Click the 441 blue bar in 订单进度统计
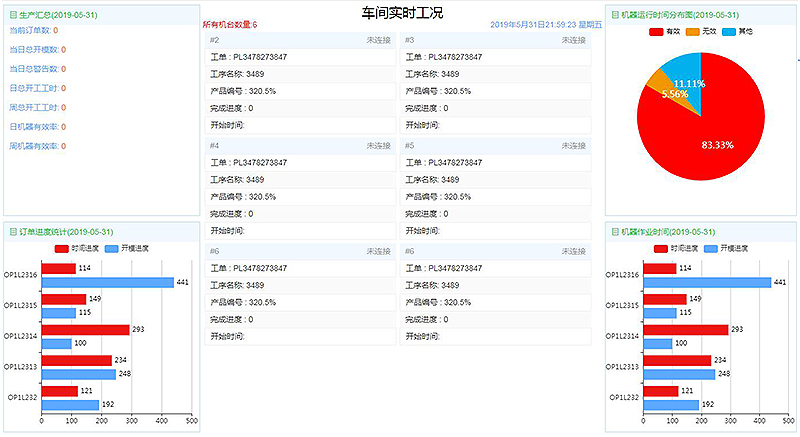800x437 pixels. 107,282
